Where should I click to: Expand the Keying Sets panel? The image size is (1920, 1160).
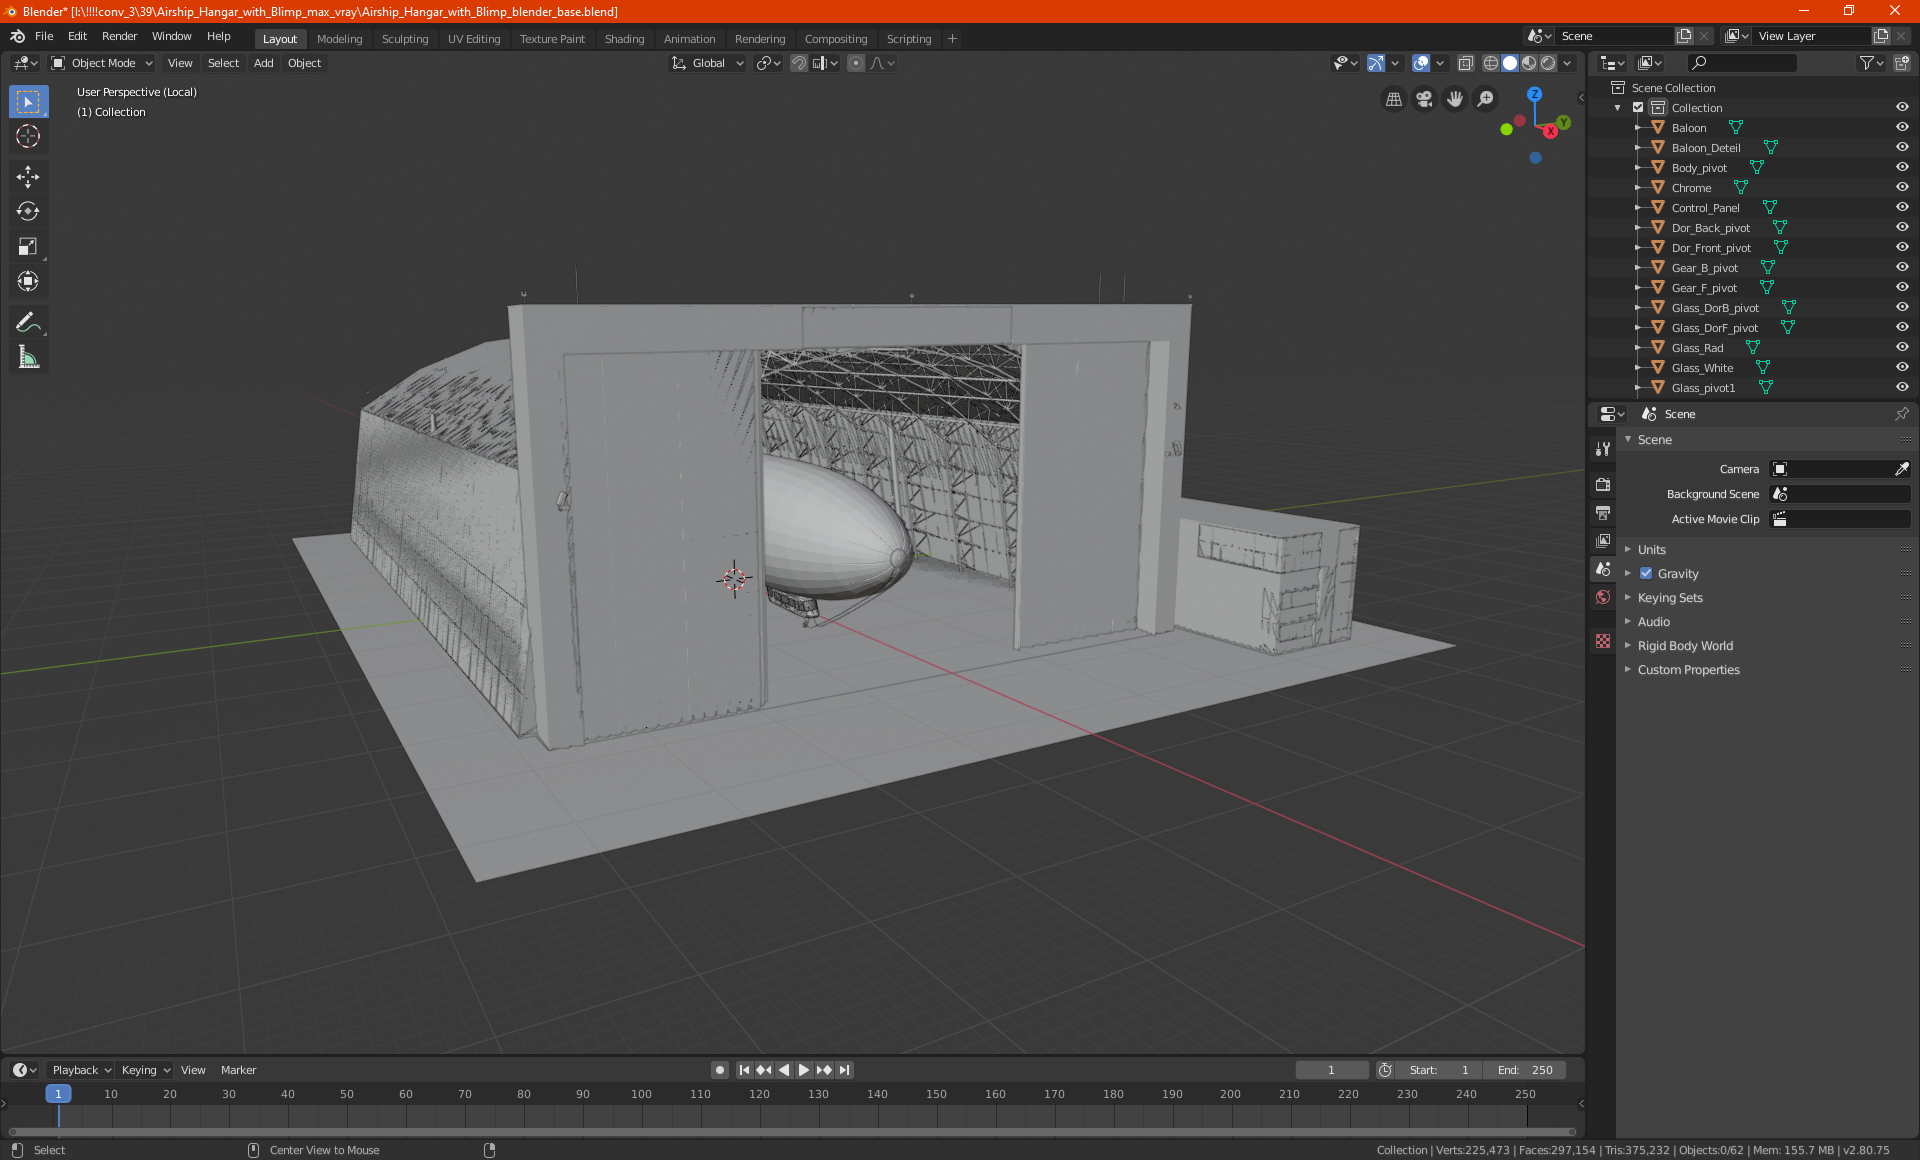click(1669, 598)
